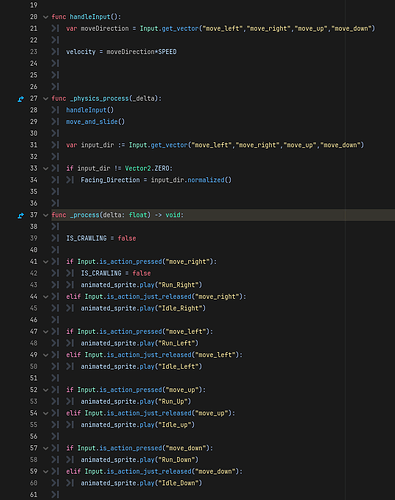Collapse the _physics_process function on line 27
395x500 pixels.
pos(46,99)
